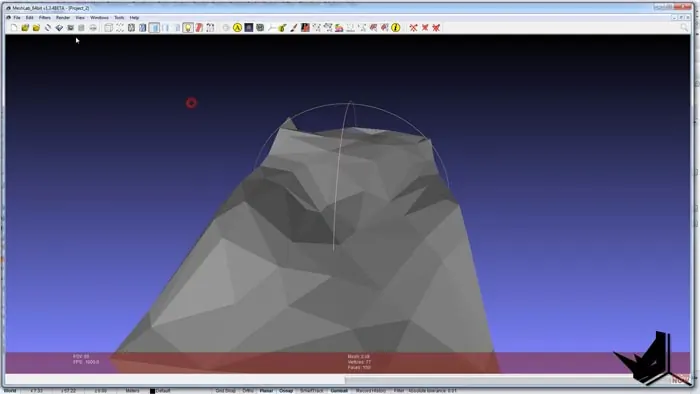
Task: Select the Measuring tool icon
Action: pyautogui.click(x=271, y=28)
